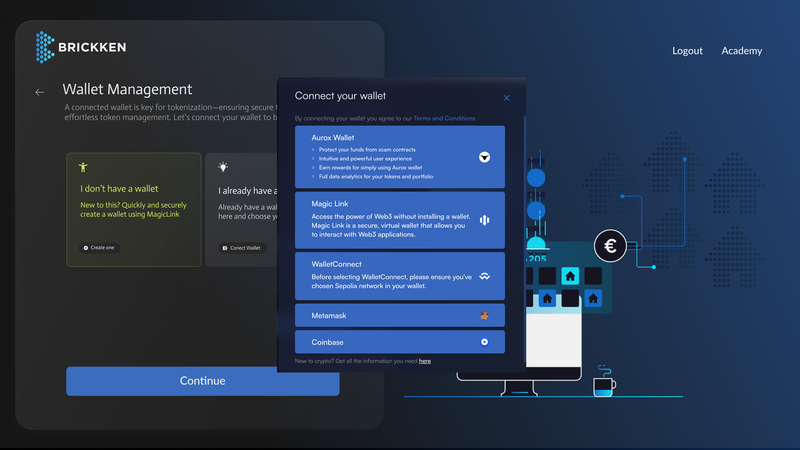Open the Terms and Conditions link

point(444,119)
